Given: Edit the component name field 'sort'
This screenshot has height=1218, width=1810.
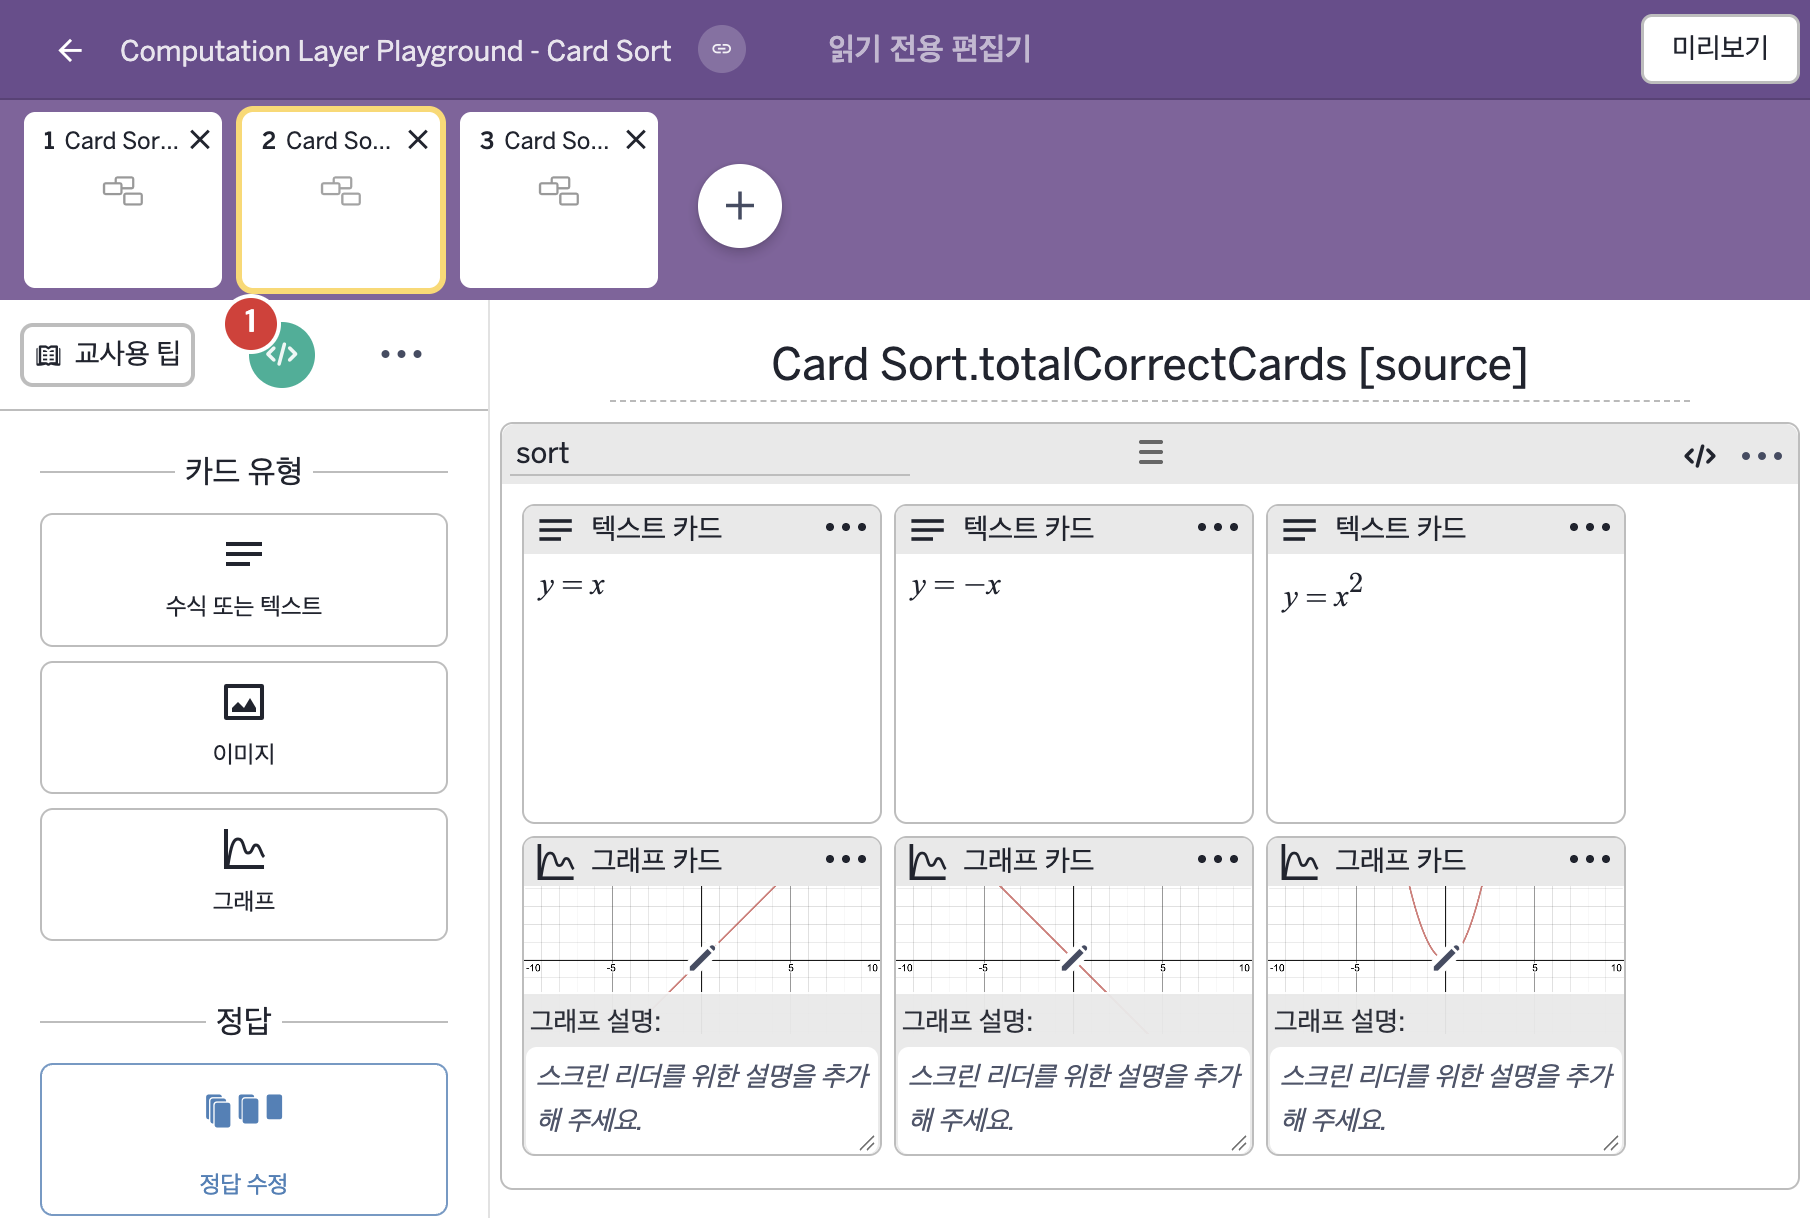Looking at the screenshot, I should [x=710, y=453].
